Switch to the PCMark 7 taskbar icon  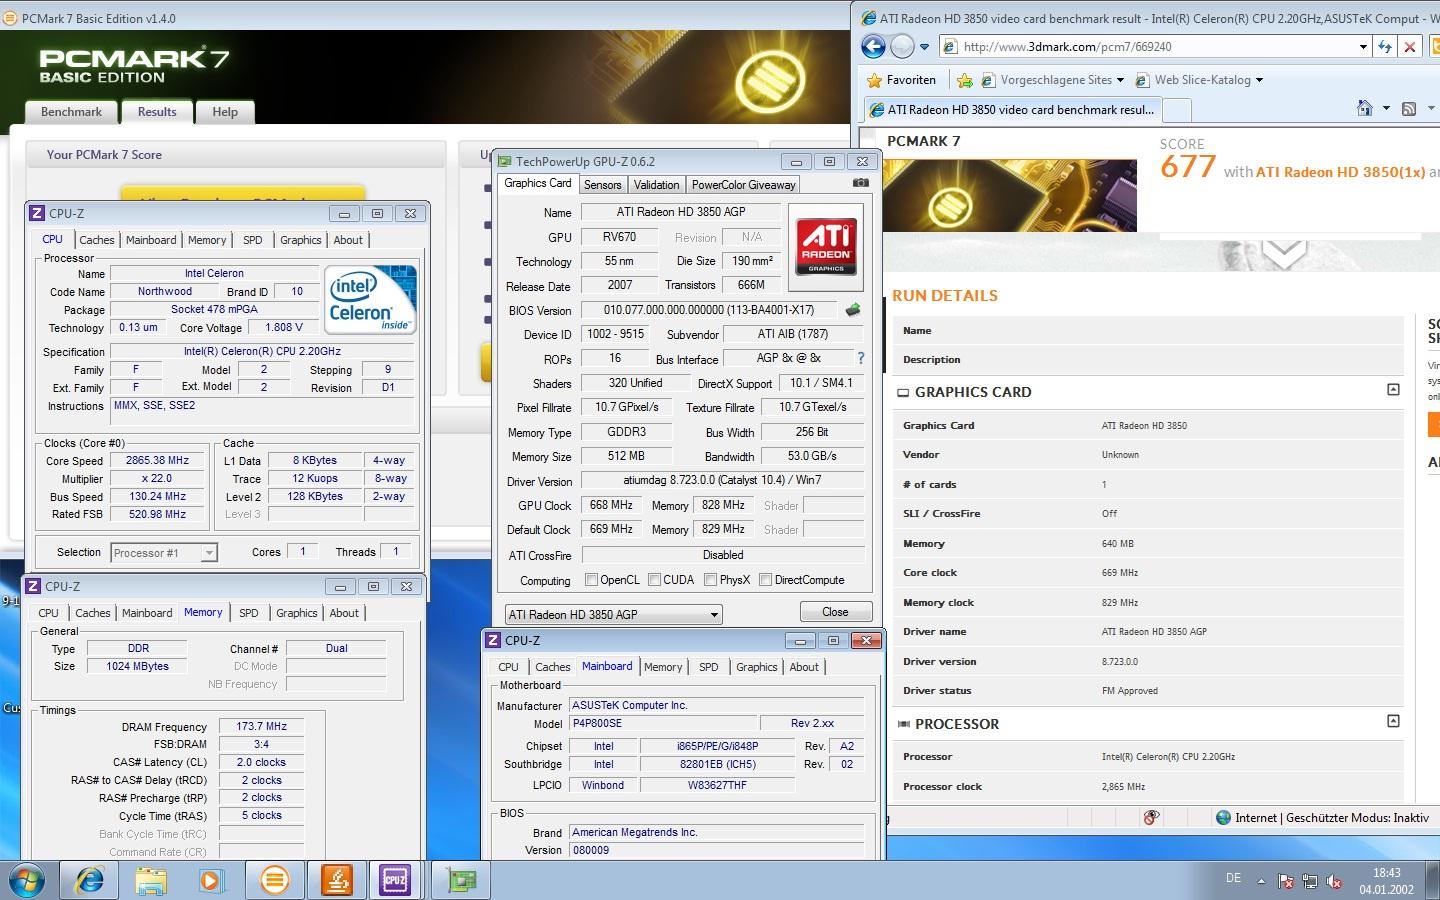tap(274, 880)
